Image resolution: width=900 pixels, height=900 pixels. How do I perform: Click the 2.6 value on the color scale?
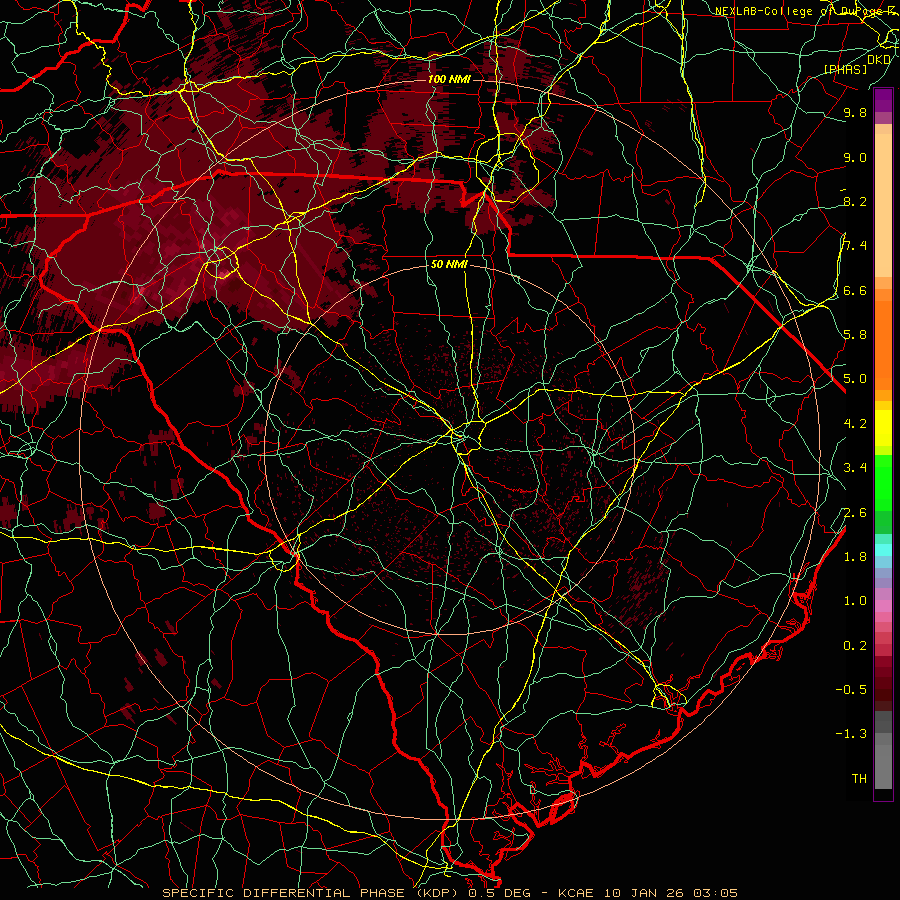(855, 513)
